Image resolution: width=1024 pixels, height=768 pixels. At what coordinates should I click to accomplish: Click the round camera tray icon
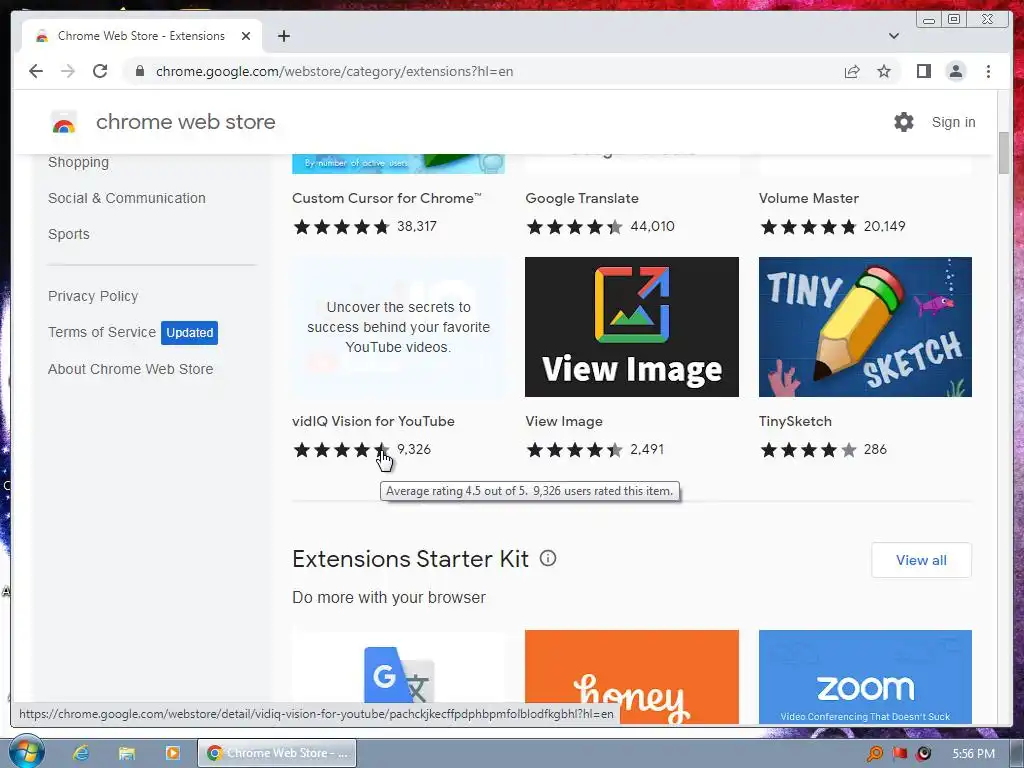tap(924, 754)
